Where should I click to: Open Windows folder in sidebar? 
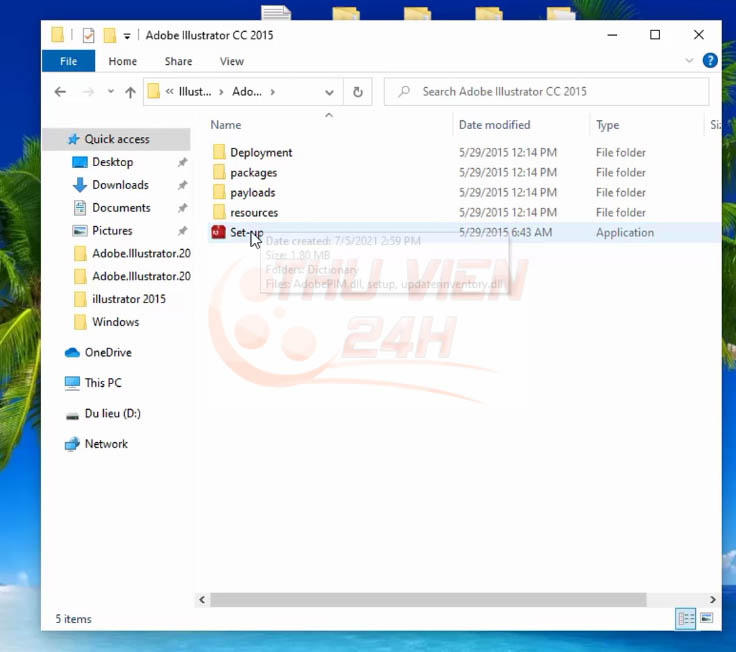click(x=115, y=322)
